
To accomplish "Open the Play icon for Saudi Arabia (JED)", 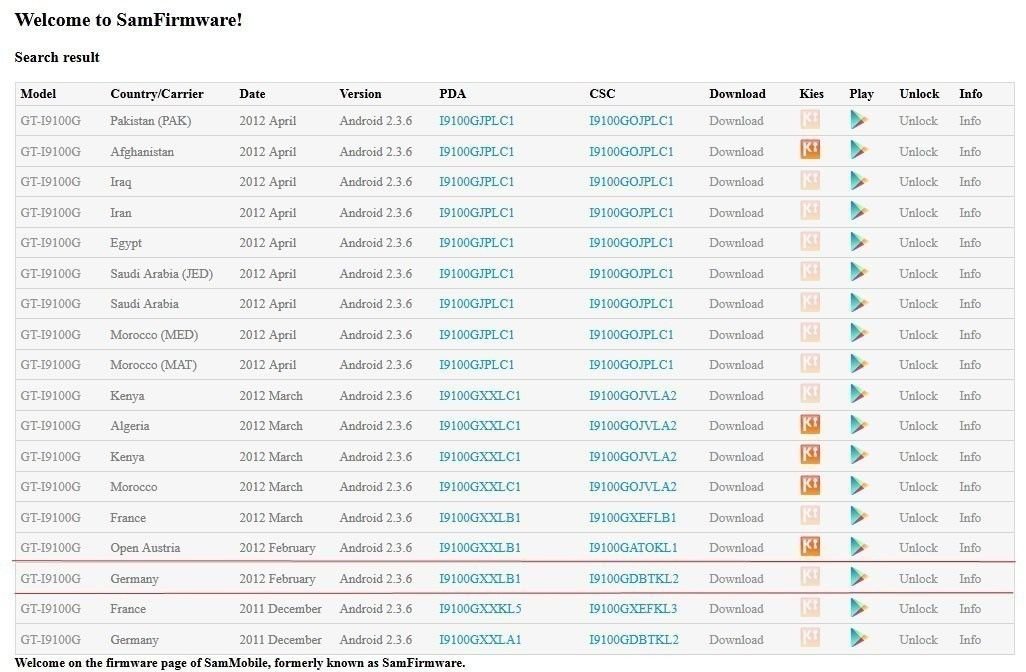I will click(x=858, y=273).
